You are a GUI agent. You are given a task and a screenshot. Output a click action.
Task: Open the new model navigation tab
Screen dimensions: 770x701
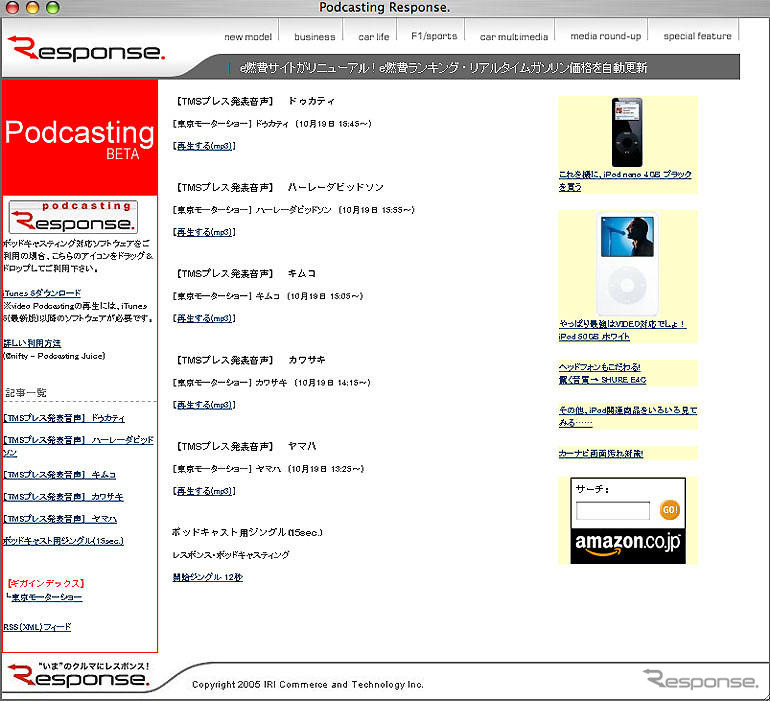click(x=248, y=37)
